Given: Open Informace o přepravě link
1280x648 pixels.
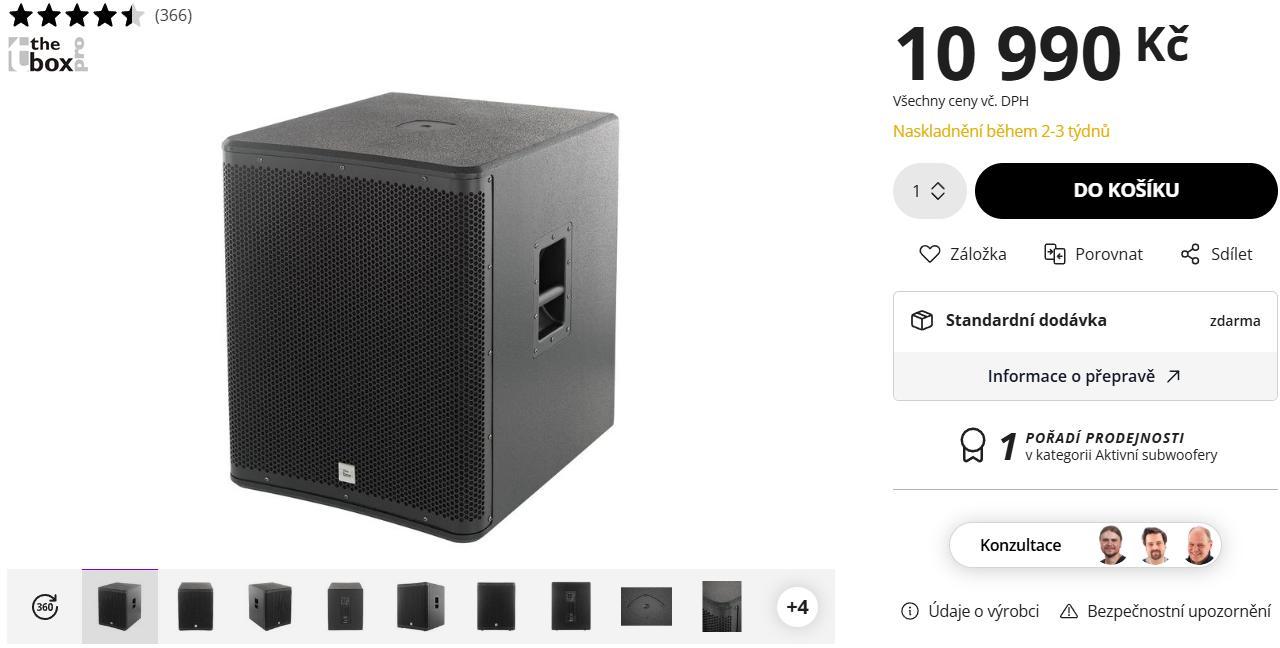Looking at the screenshot, I should point(1085,376).
